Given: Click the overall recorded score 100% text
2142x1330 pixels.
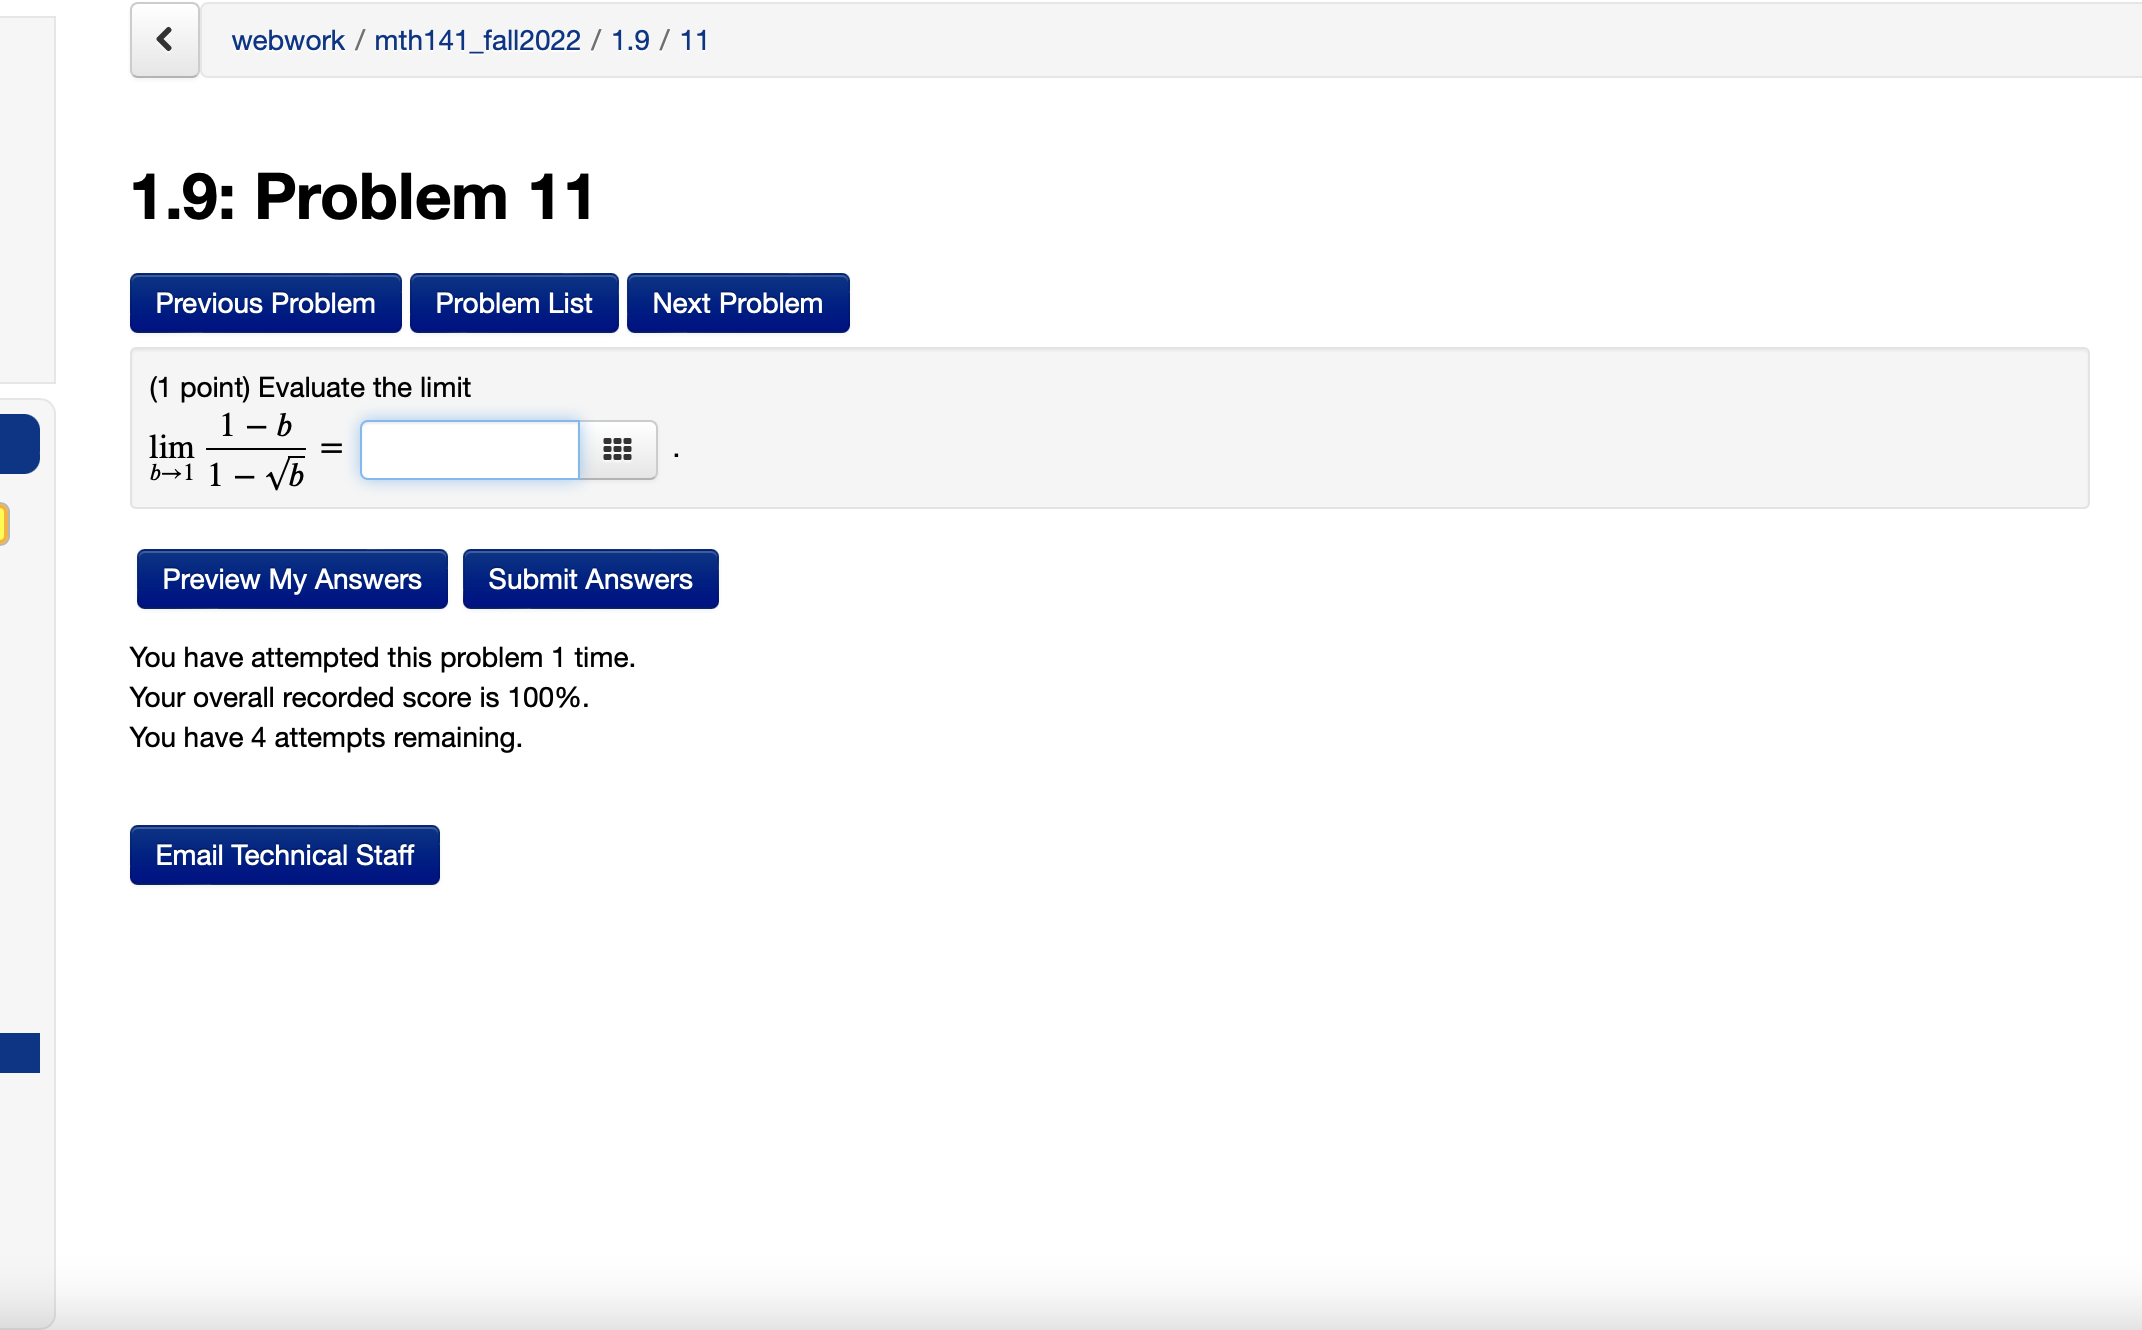Looking at the screenshot, I should (358, 698).
